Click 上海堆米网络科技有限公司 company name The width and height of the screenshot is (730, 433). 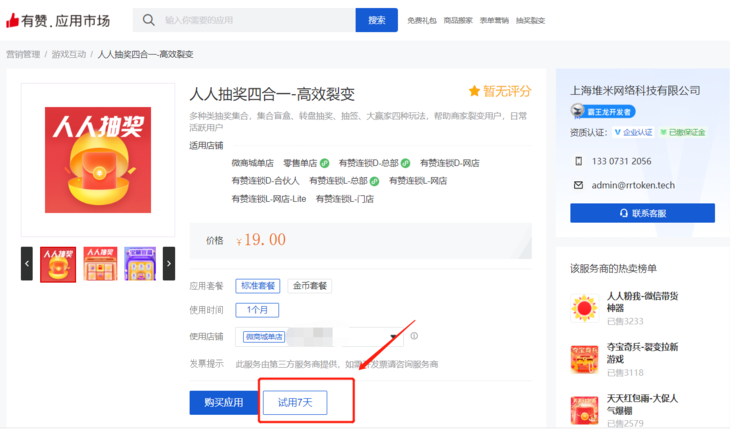635,90
